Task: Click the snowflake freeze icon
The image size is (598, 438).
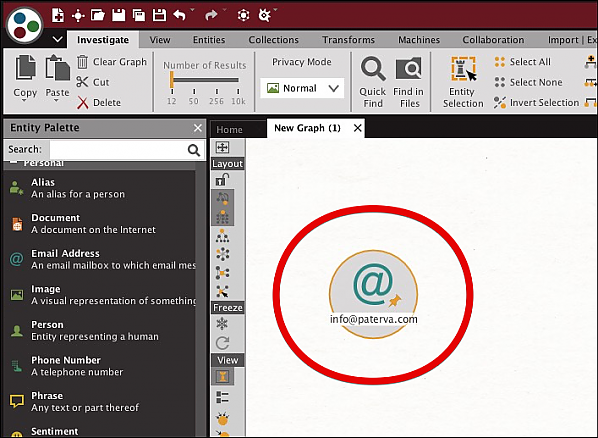Action: [x=222, y=324]
